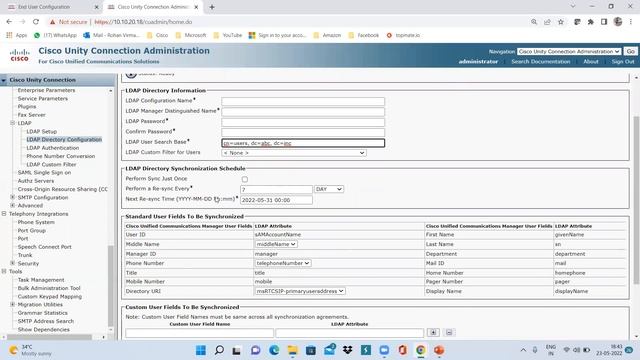
Task: Open the DAY re-sync interval dropdown
Action: 329,189
